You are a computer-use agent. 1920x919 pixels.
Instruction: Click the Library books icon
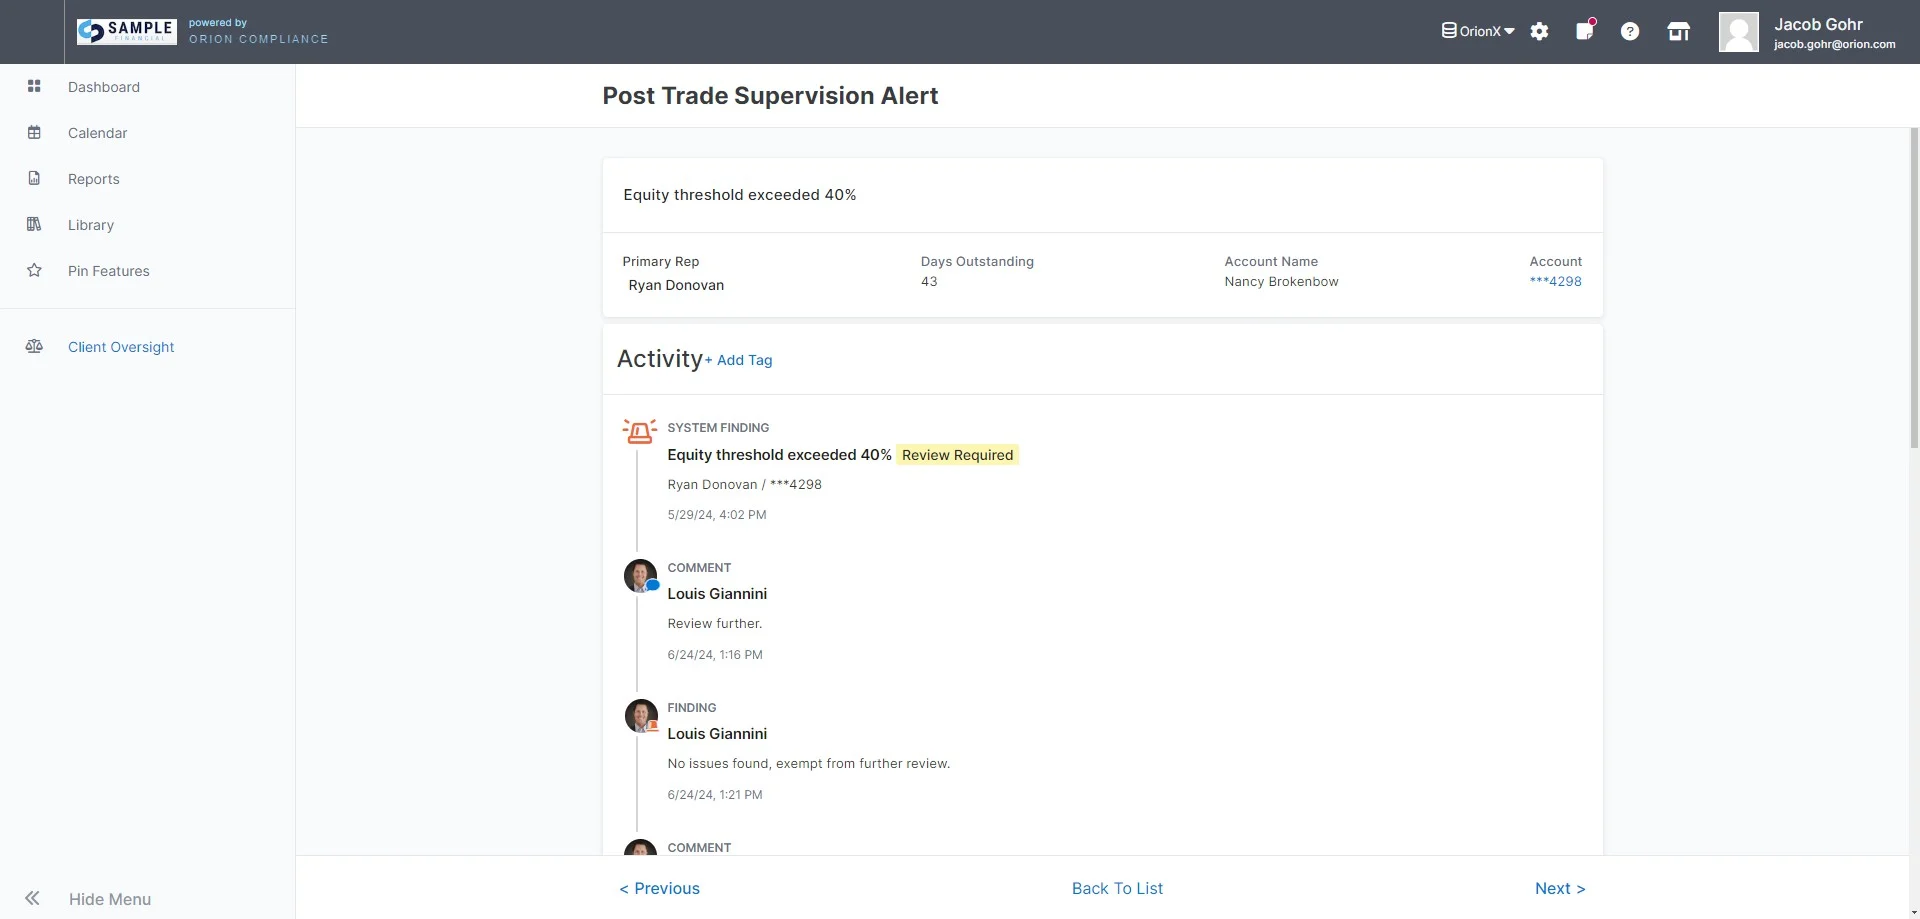[34, 225]
